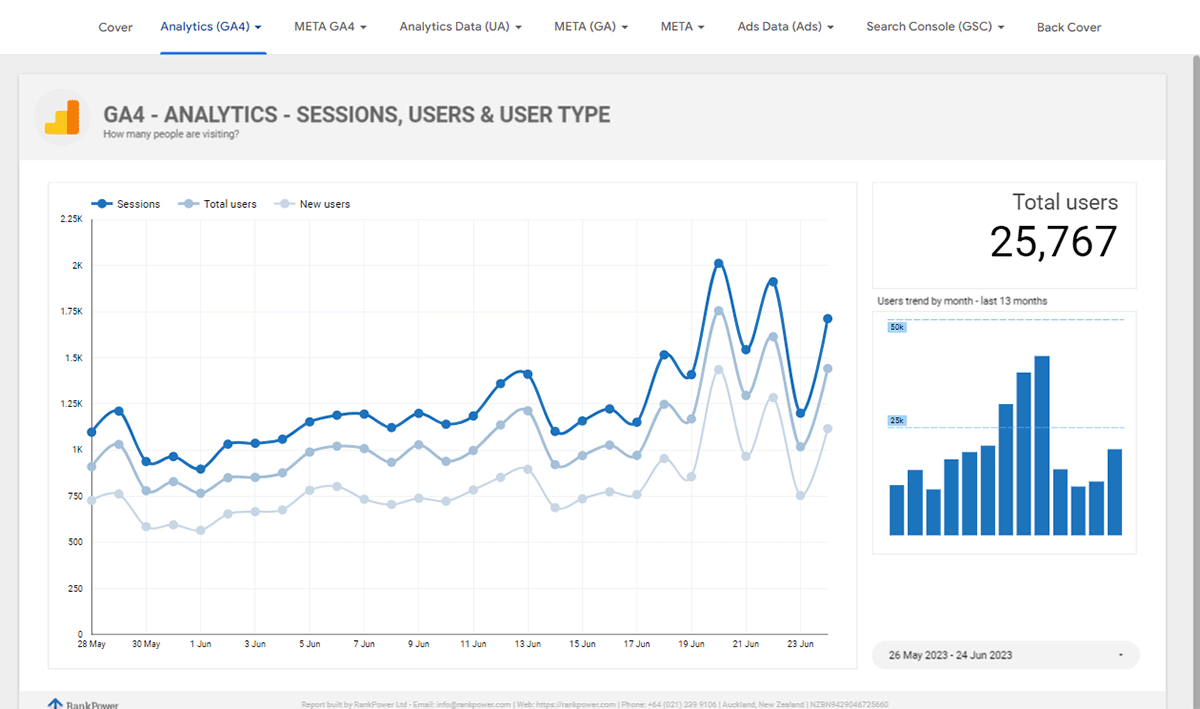
Task: Click the GA4 Analytics Sessions, Users & User Type title
Action: coord(357,114)
